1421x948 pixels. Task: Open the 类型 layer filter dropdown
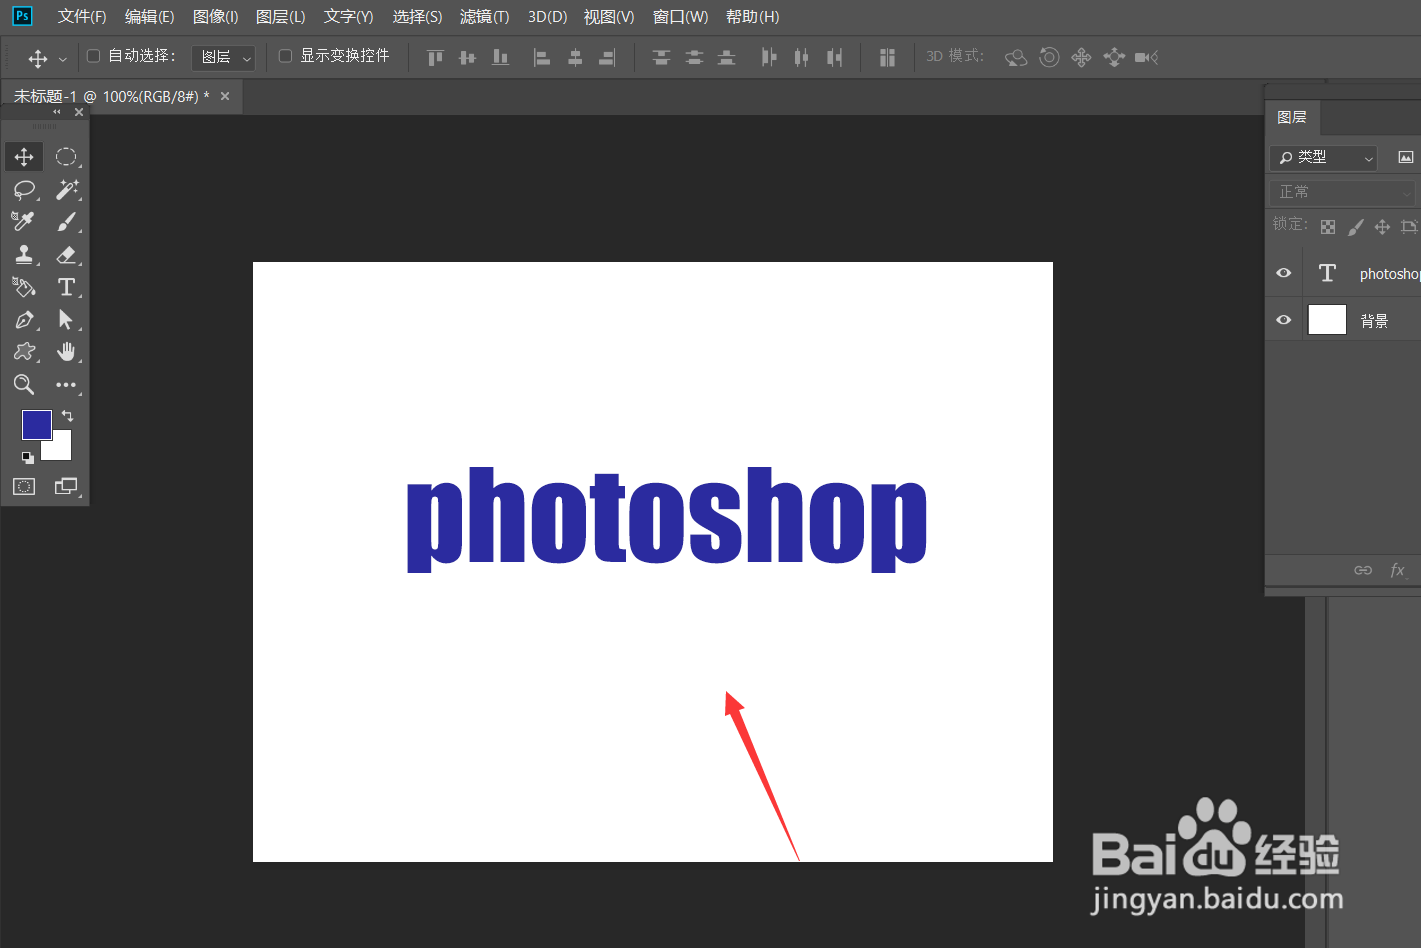click(x=1324, y=157)
